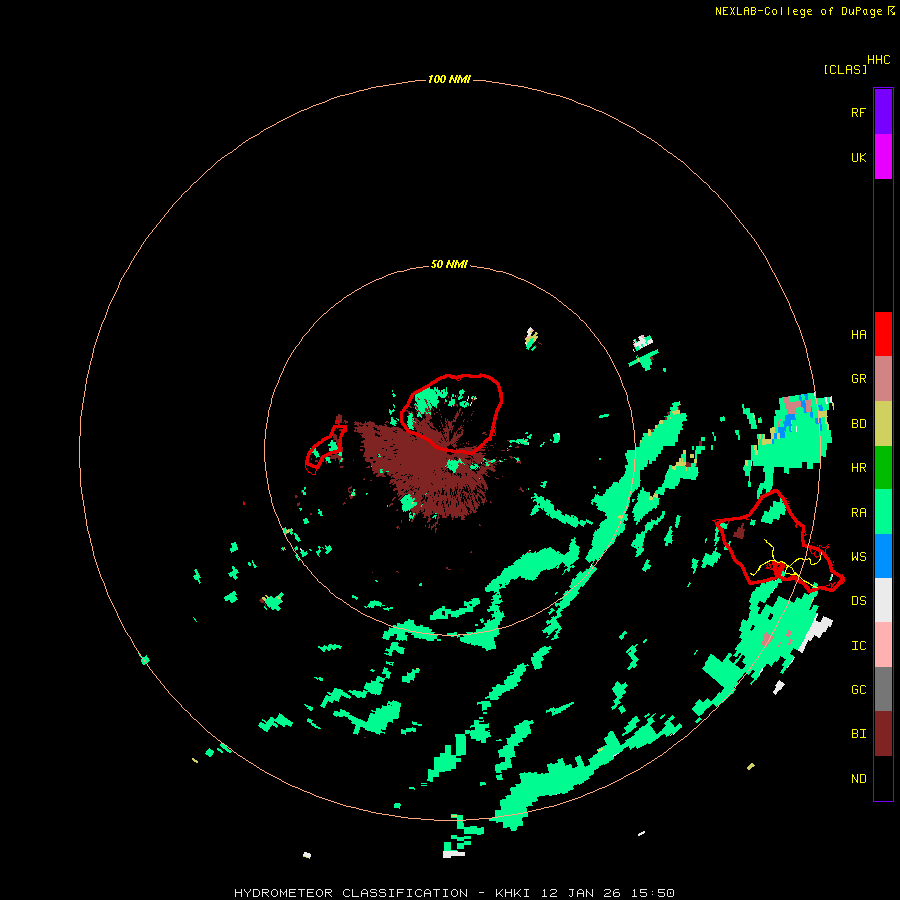Click the ND legend label

(858, 778)
